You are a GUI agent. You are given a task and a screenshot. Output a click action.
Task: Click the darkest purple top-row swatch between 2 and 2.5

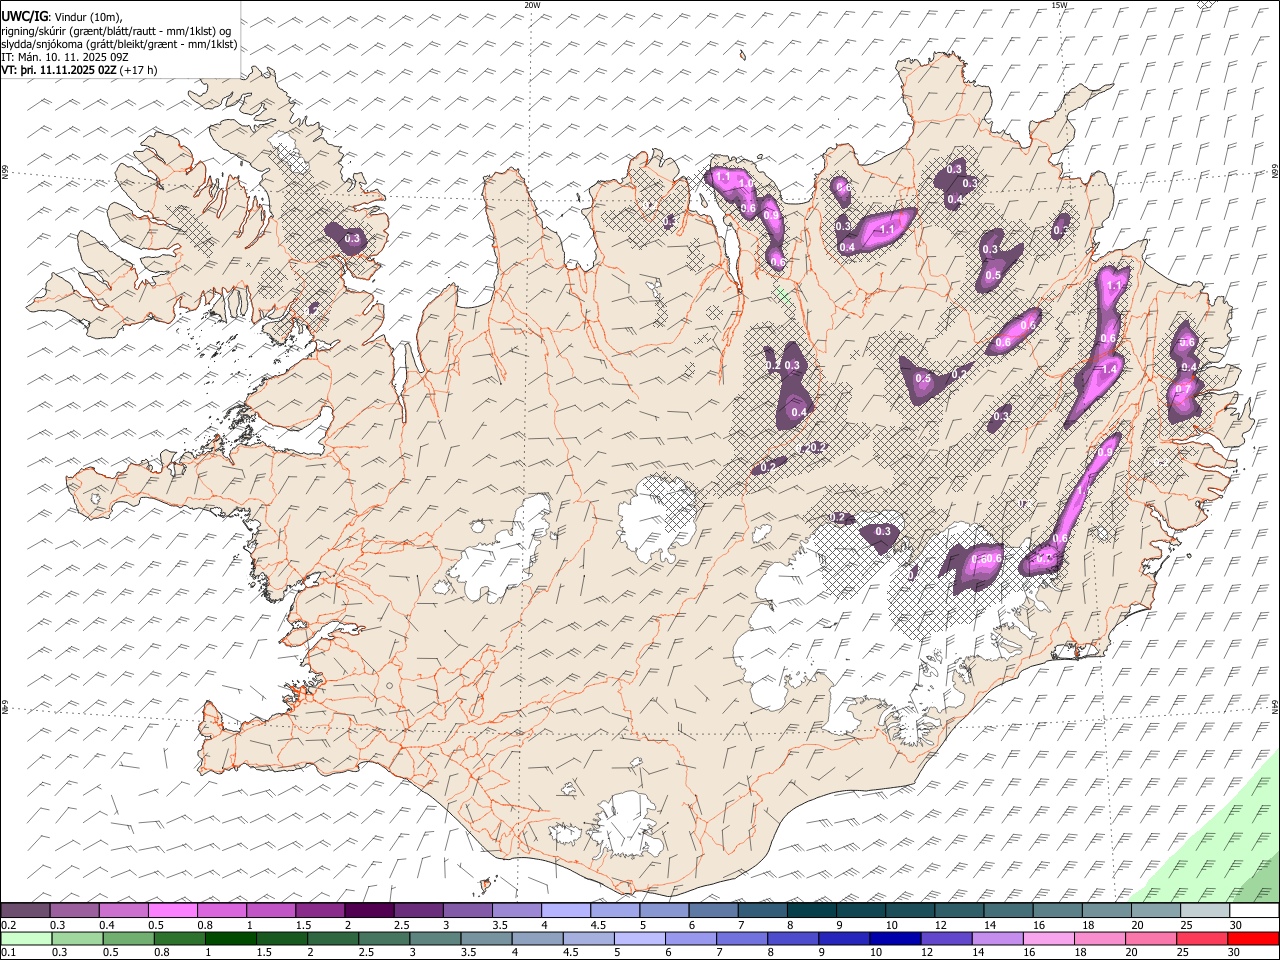[x=368, y=911]
